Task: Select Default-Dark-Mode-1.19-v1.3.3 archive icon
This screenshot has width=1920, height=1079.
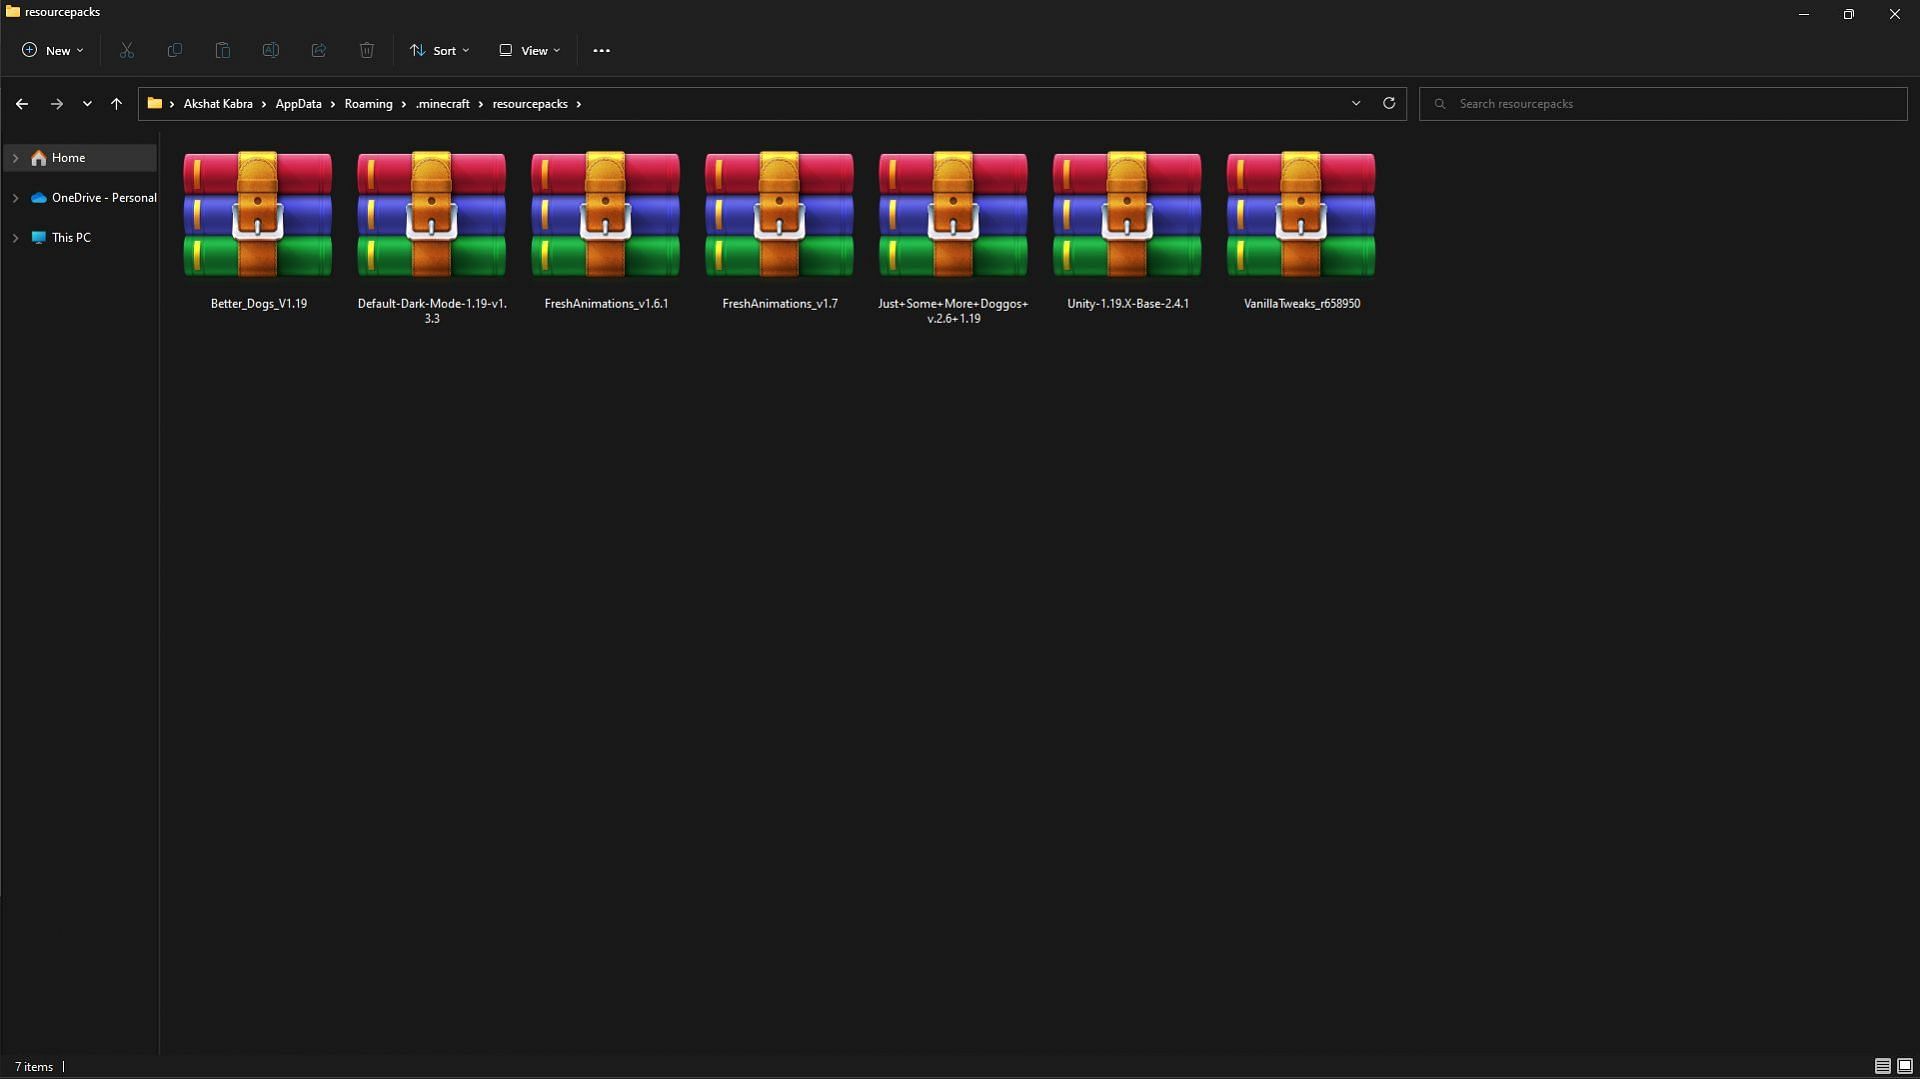Action: click(x=432, y=214)
